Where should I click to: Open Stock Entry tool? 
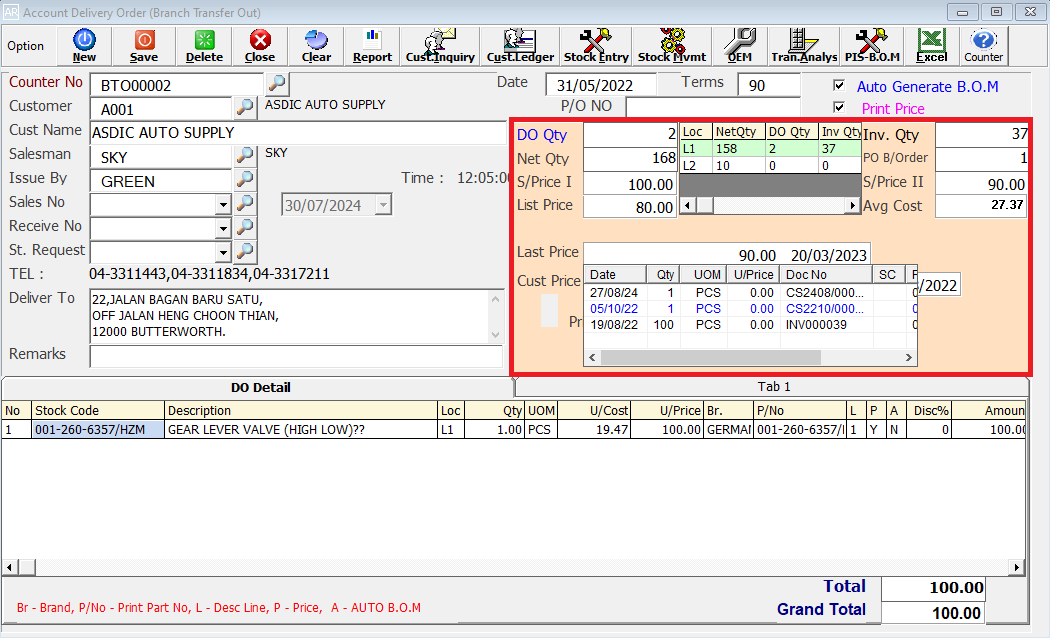(x=596, y=46)
